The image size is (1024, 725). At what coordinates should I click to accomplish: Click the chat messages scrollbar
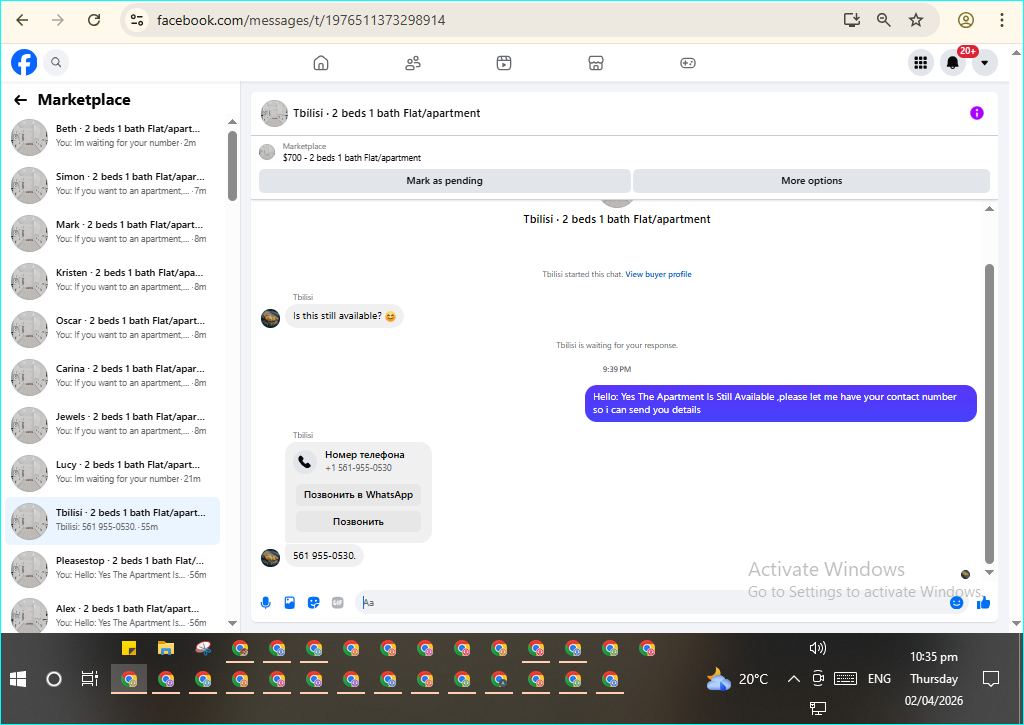click(x=989, y=413)
